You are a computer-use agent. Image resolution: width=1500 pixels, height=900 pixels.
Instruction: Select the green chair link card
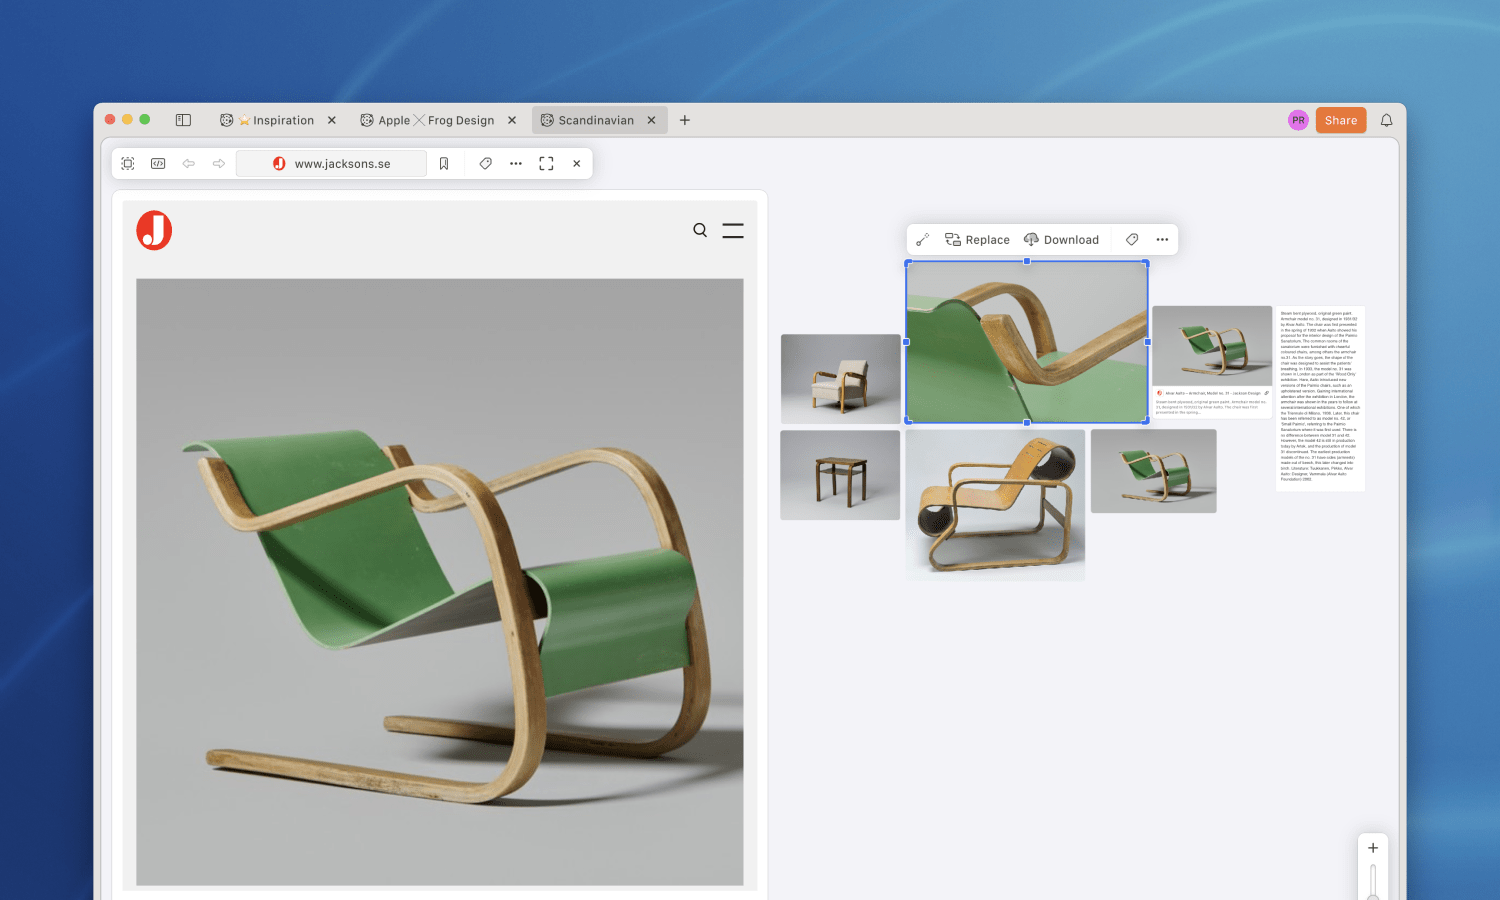[1212, 361]
